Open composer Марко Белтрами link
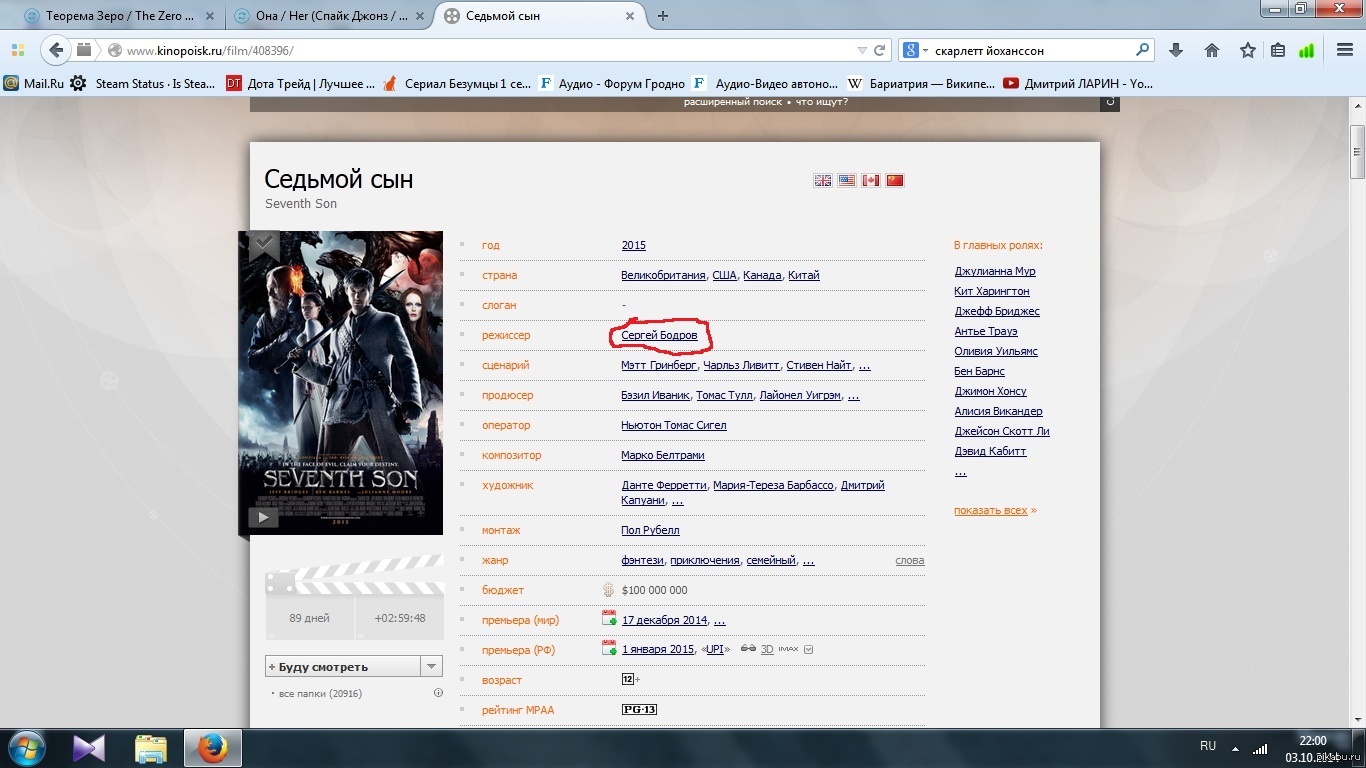Image resolution: width=1366 pixels, height=768 pixels. [x=663, y=455]
